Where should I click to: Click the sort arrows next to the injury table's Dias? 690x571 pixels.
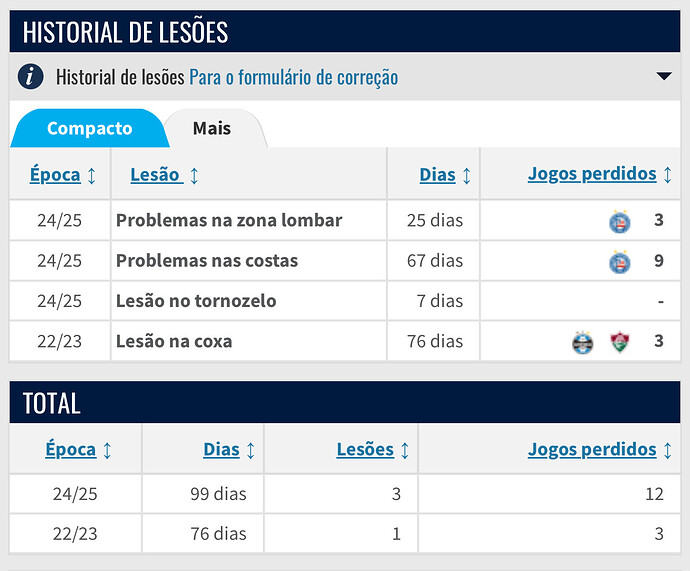(466, 176)
